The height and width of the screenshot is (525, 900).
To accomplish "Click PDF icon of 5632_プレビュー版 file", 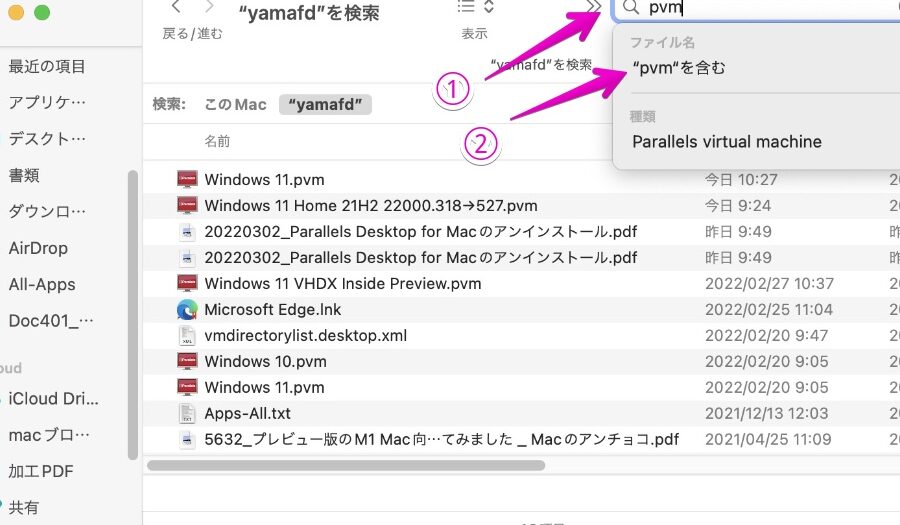I will (187, 440).
